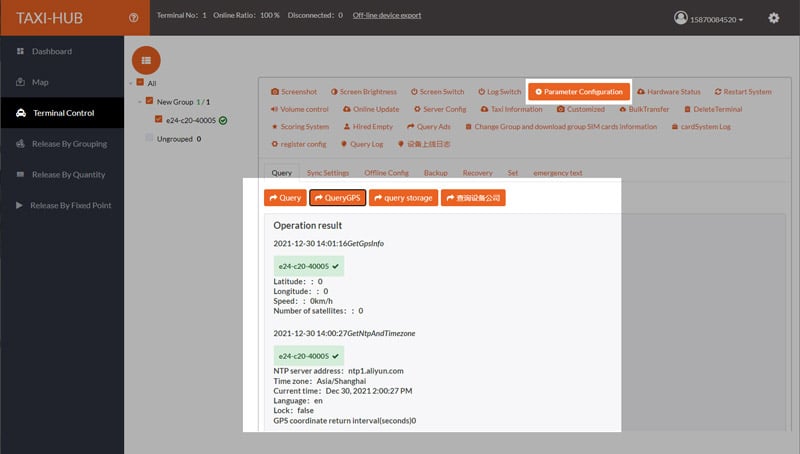Open the Customized option
Viewport: 800px width, 454px height.
point(581,109)
